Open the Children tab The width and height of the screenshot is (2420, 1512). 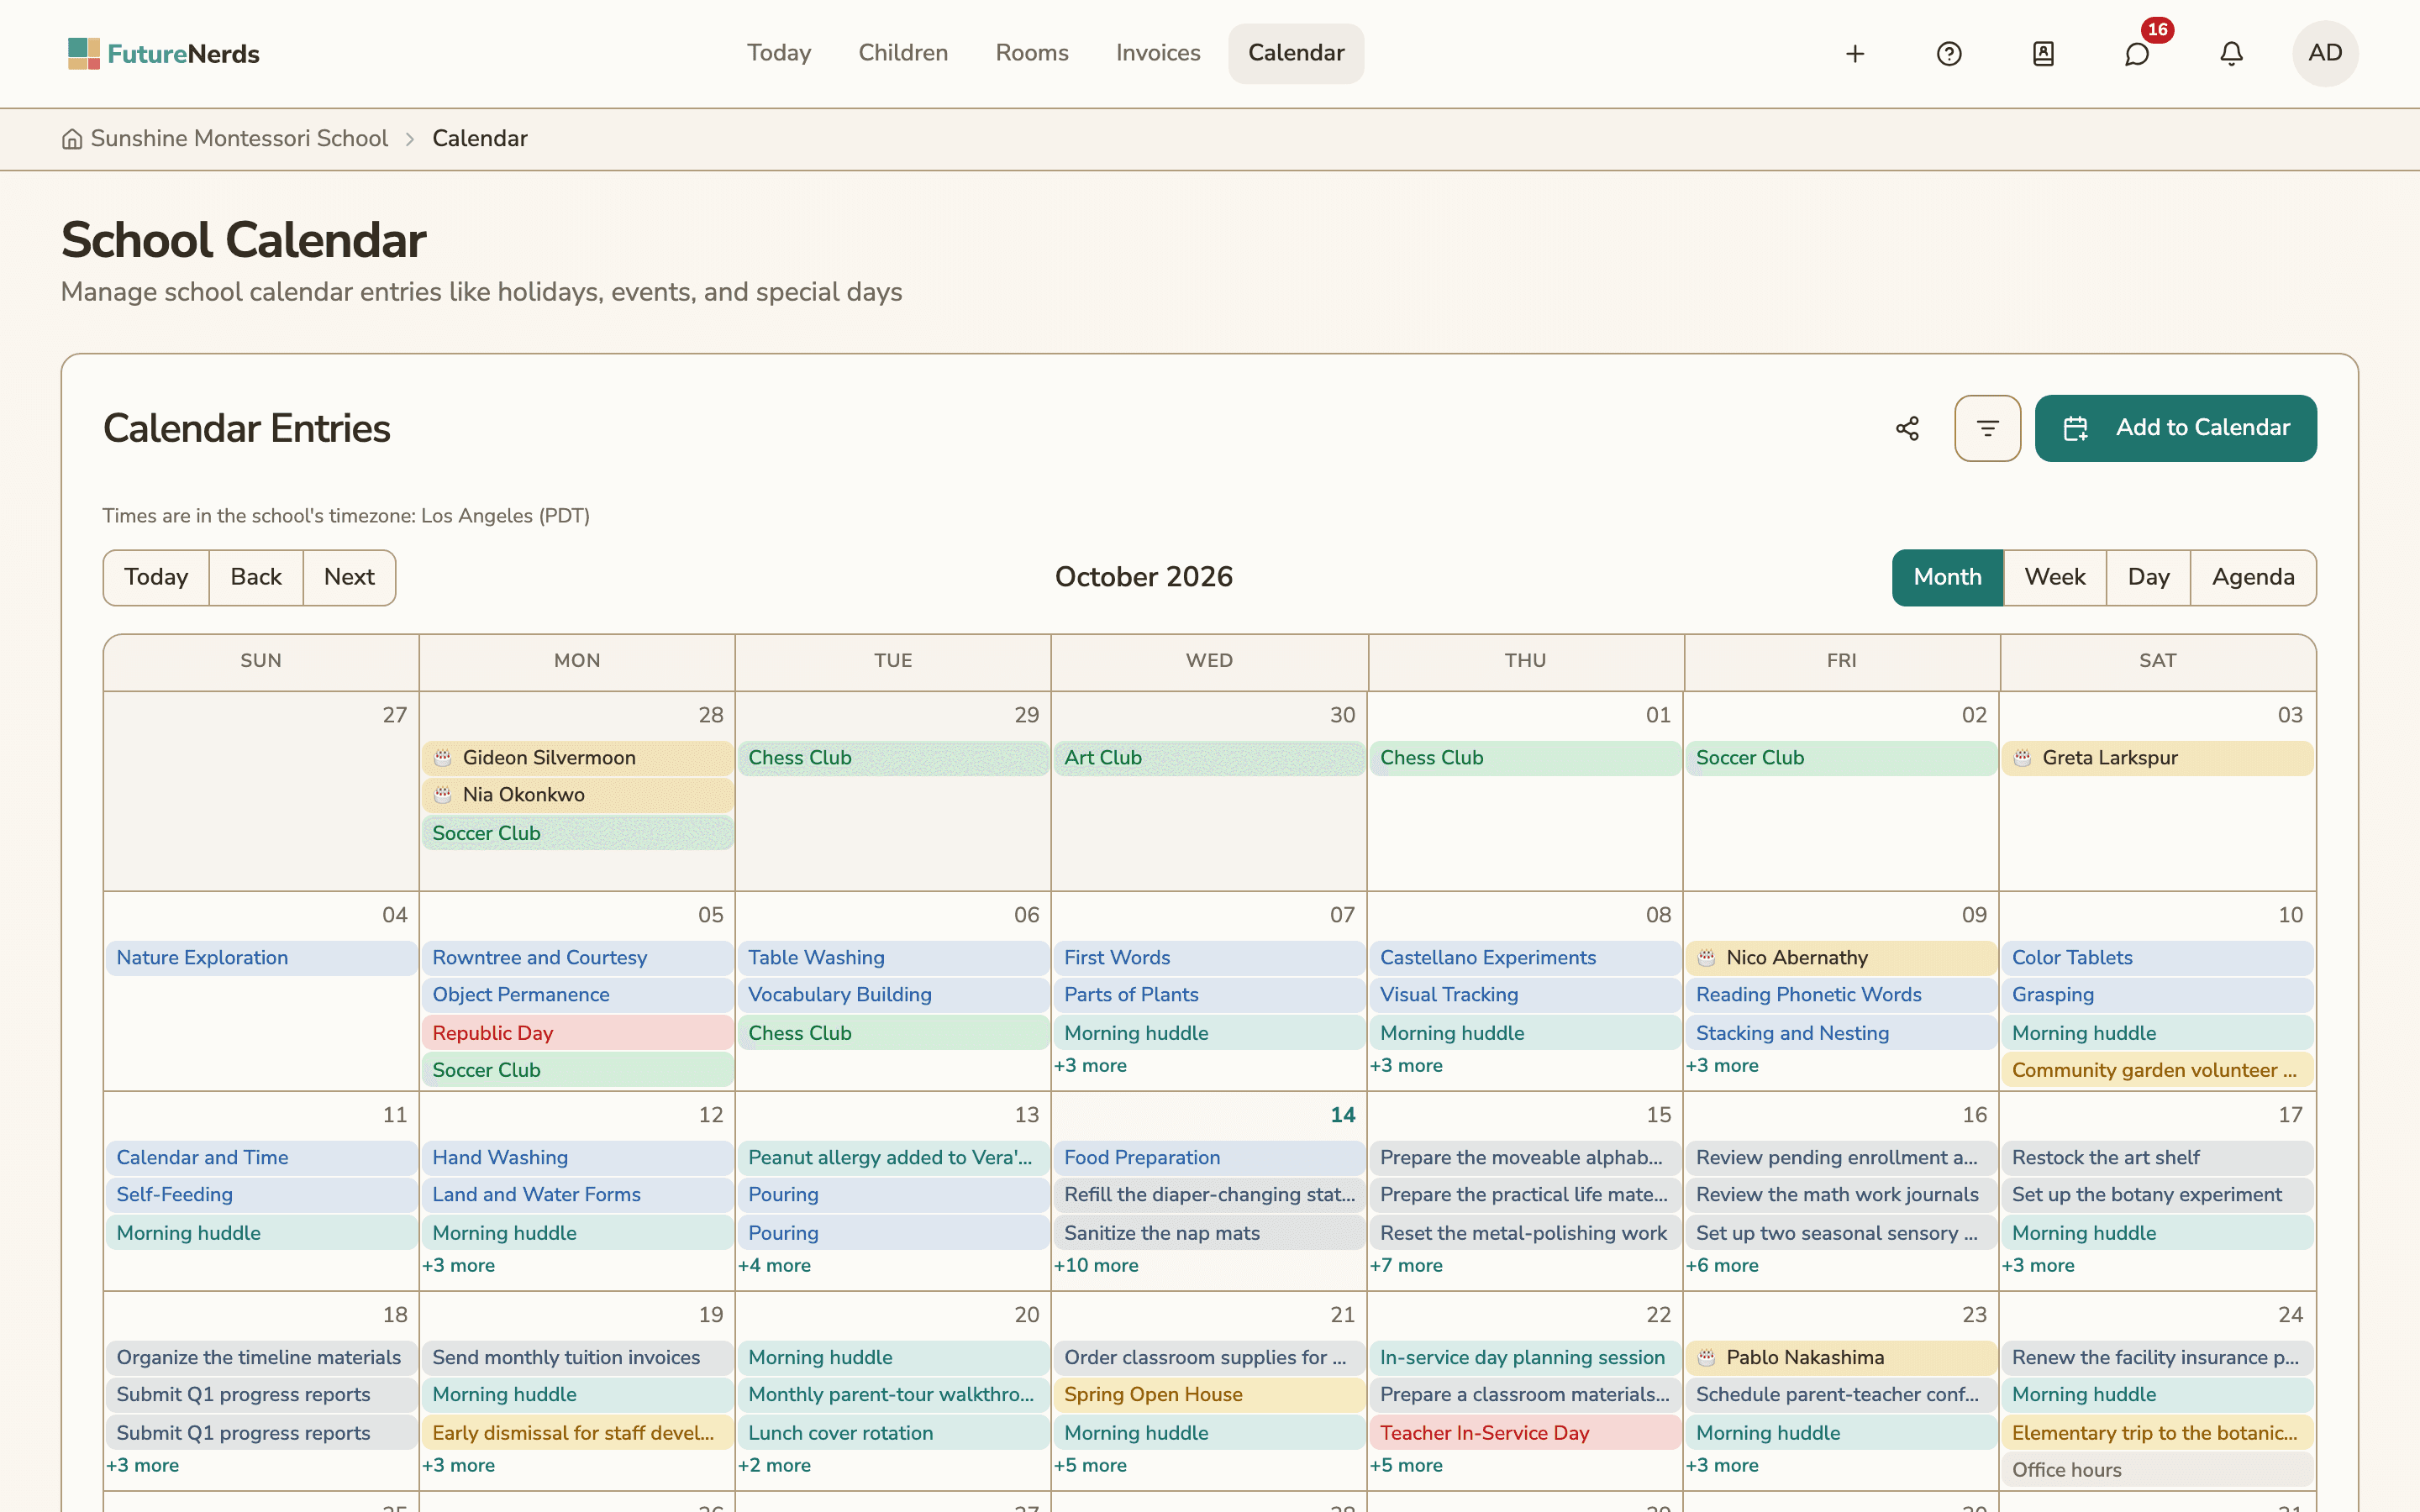click(903, 53)
